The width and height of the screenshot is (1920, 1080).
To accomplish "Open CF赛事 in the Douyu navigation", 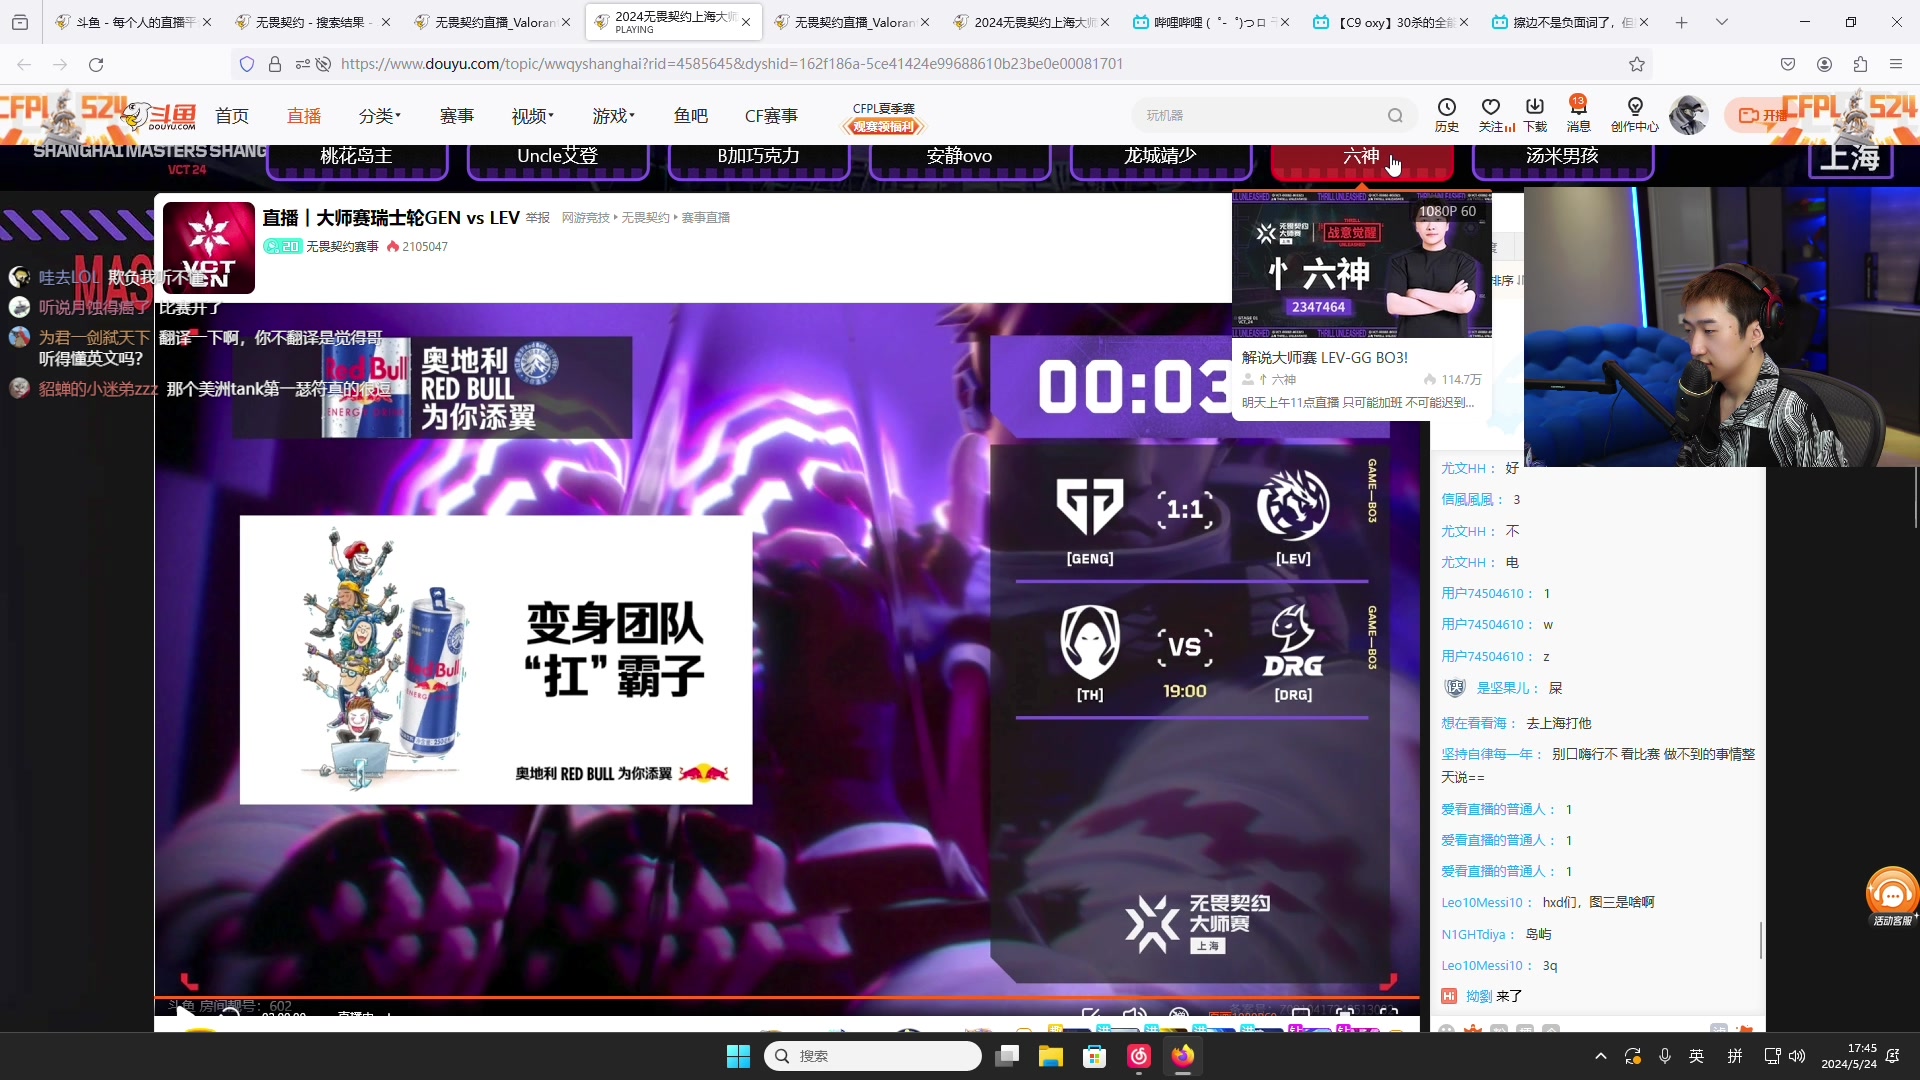I will [771, 116].
